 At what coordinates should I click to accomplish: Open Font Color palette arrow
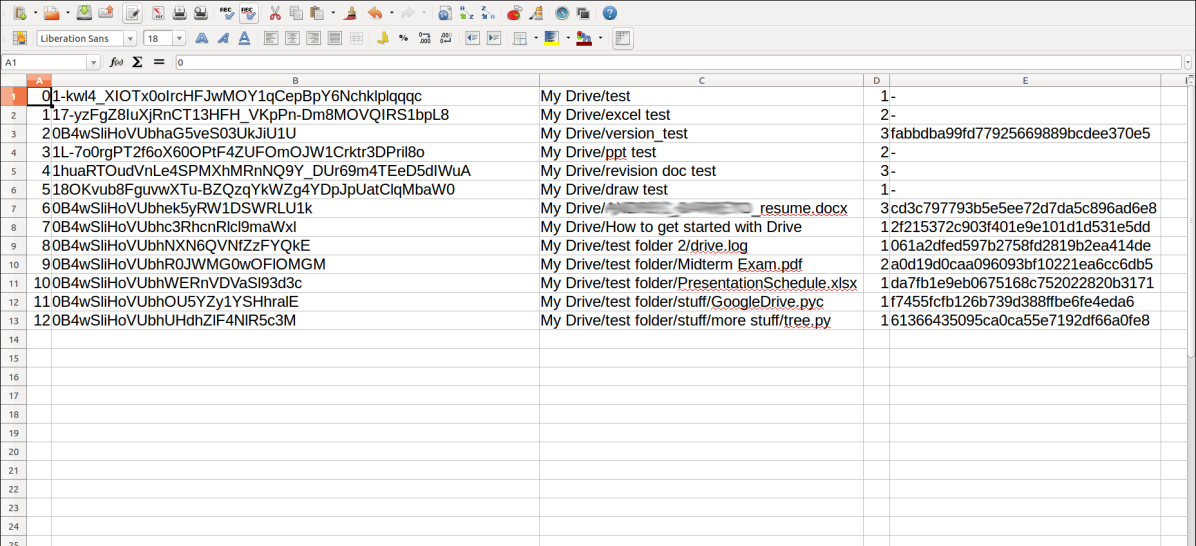[600, 38]
